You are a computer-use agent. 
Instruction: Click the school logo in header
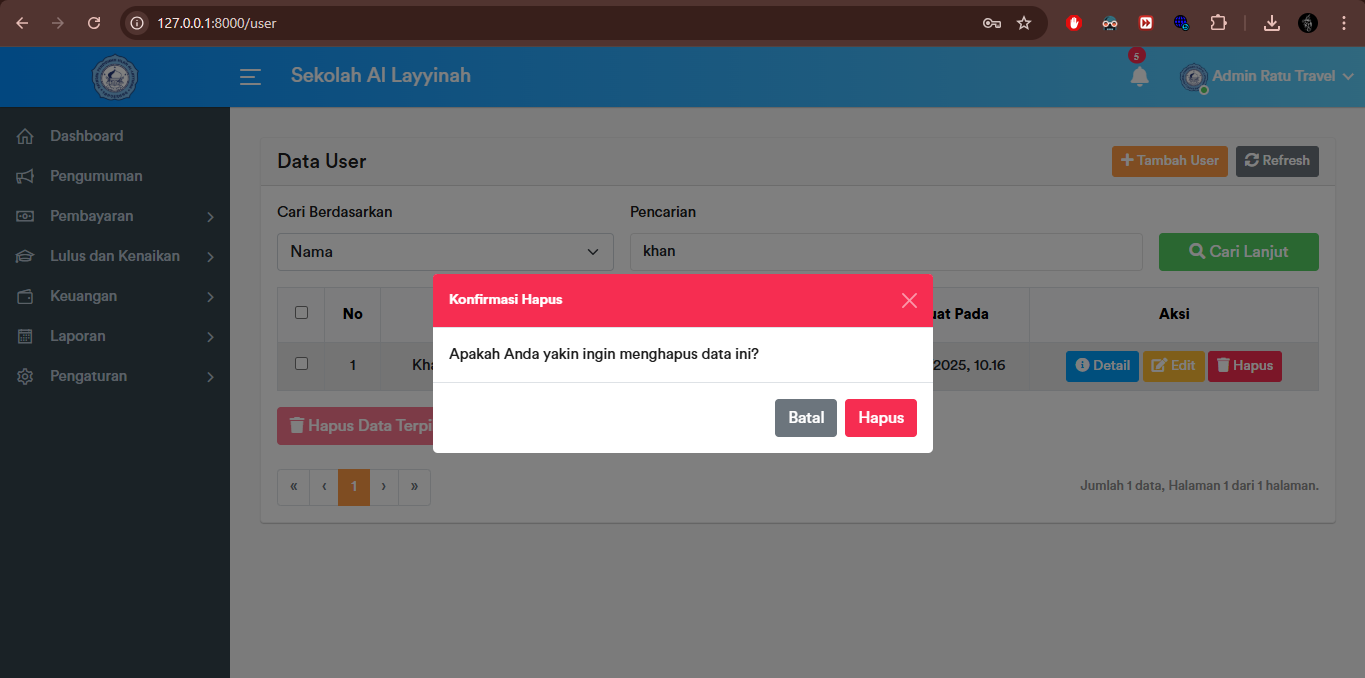(x=114, y=77)
